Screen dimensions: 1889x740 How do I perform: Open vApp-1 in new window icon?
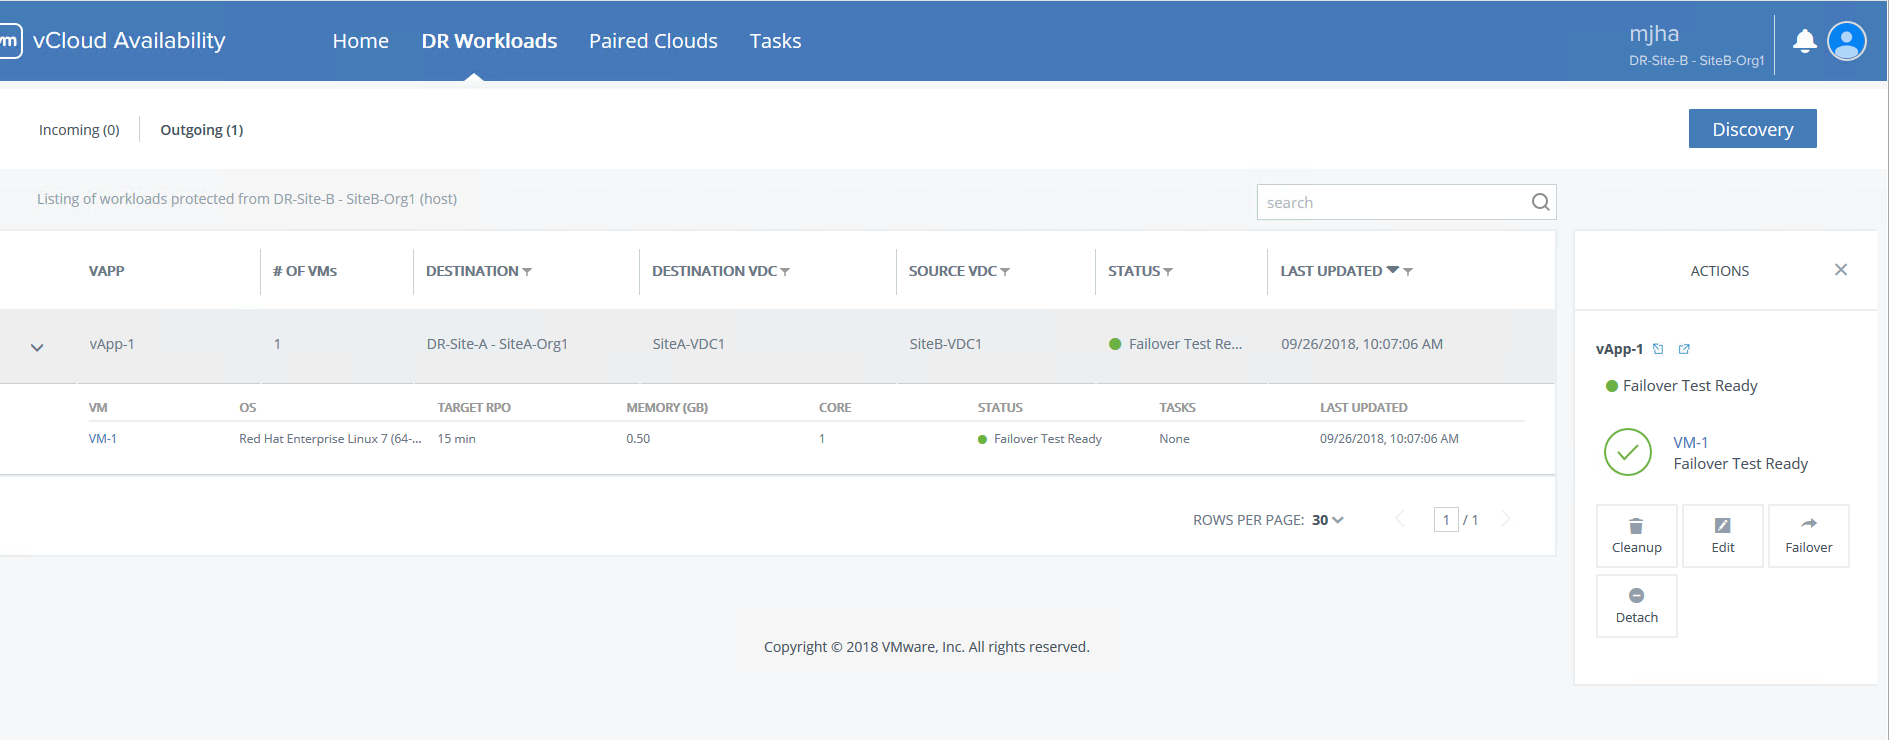point(1684,349)
